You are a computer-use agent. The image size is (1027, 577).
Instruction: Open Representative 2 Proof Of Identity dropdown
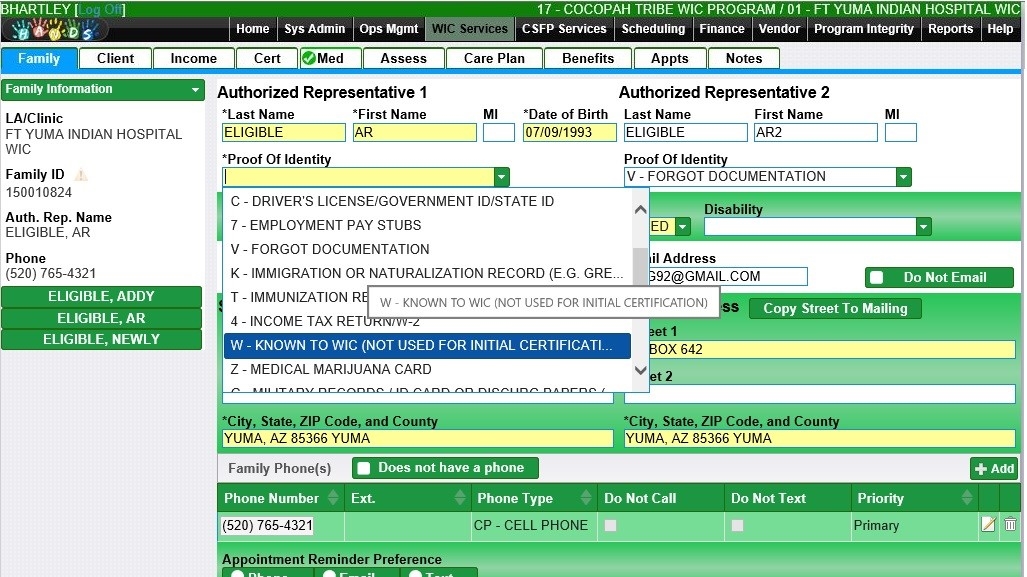903,177
